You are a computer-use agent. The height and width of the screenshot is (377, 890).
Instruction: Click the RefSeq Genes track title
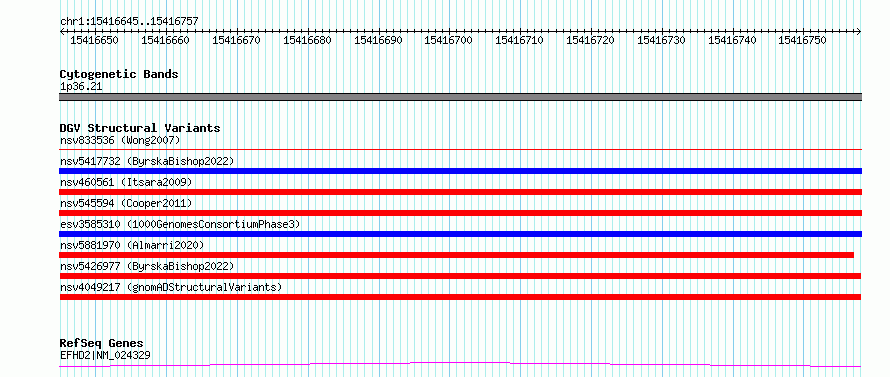(x=102, y=344)
